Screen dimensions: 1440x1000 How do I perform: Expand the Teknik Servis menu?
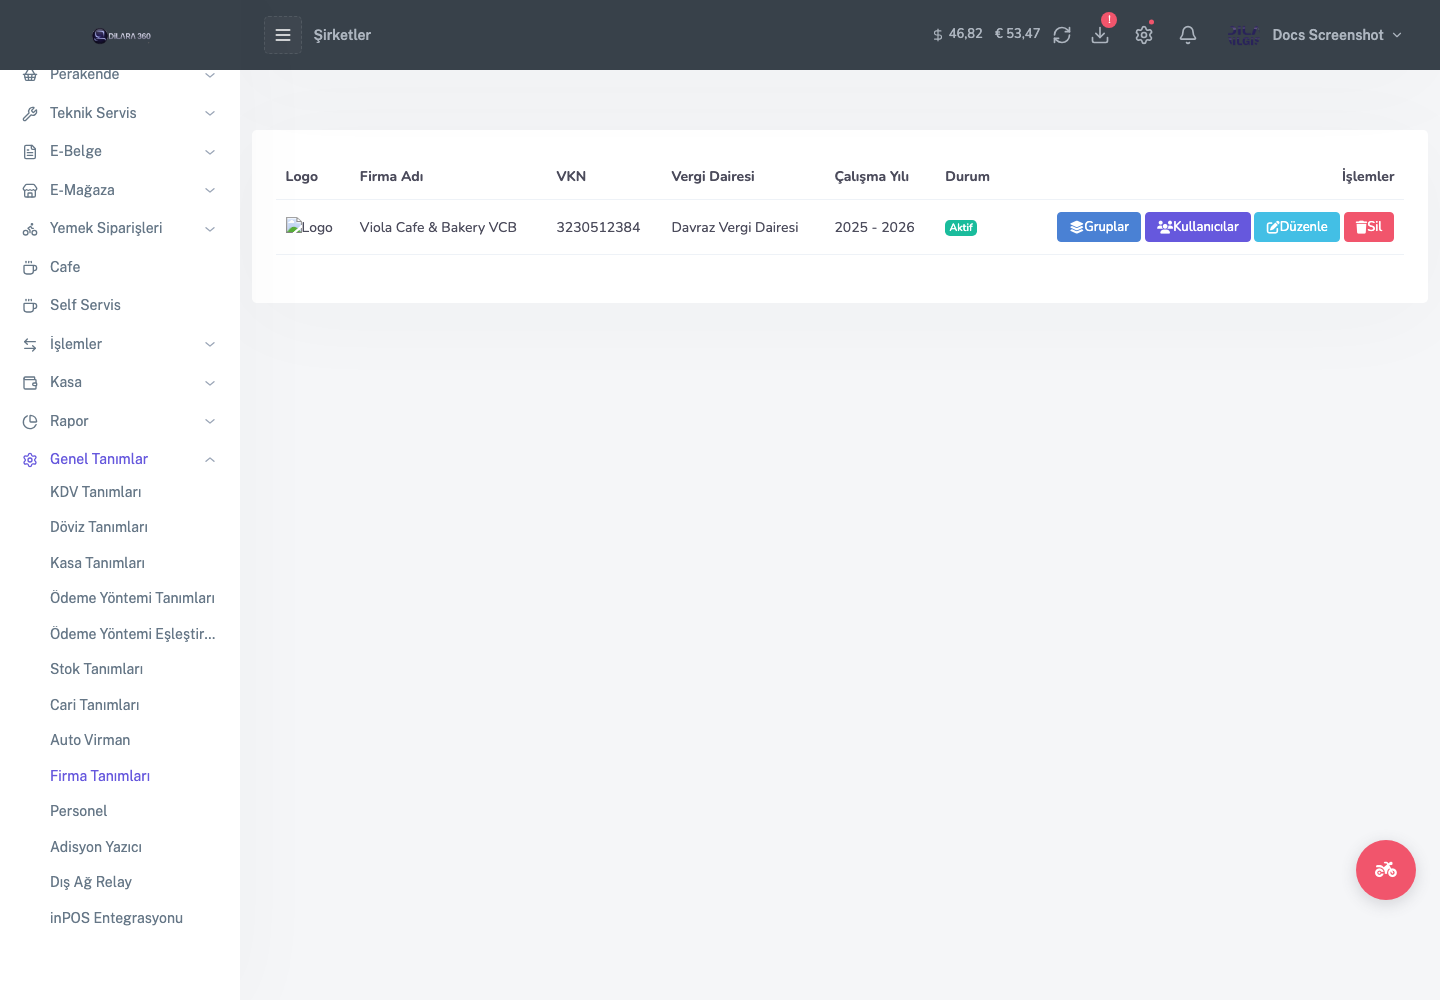point(120,113)
